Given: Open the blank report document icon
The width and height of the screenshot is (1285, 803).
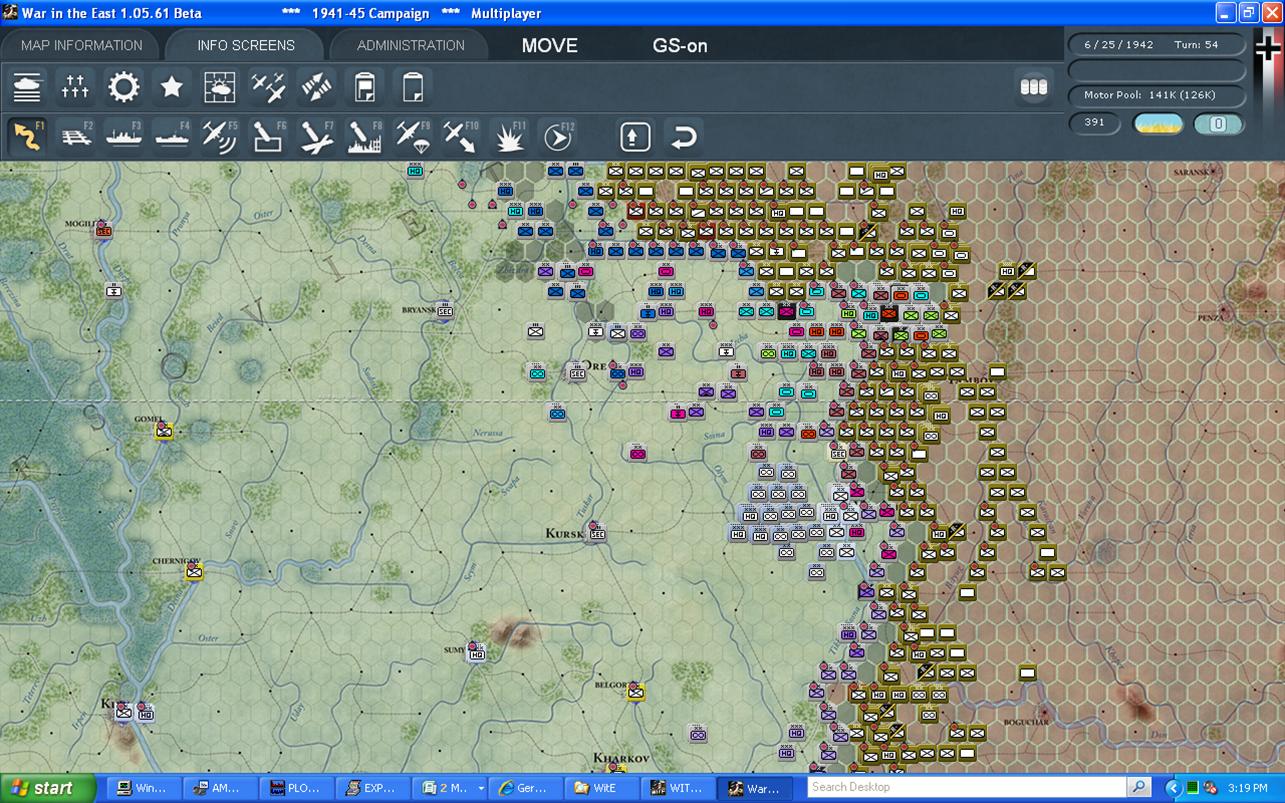Looking at the screenshot, I should pyautogui.click(x=413, y=87).
